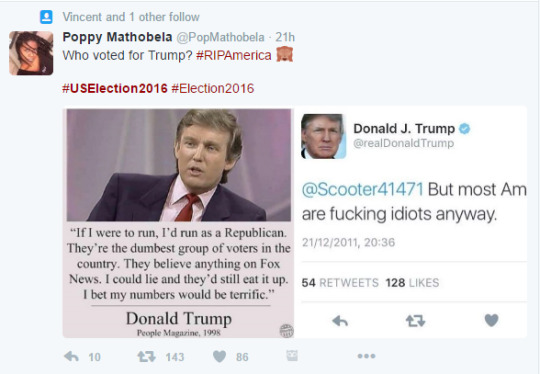
Task: Open the 21h tweet timestamp
Action: (285, 37)
